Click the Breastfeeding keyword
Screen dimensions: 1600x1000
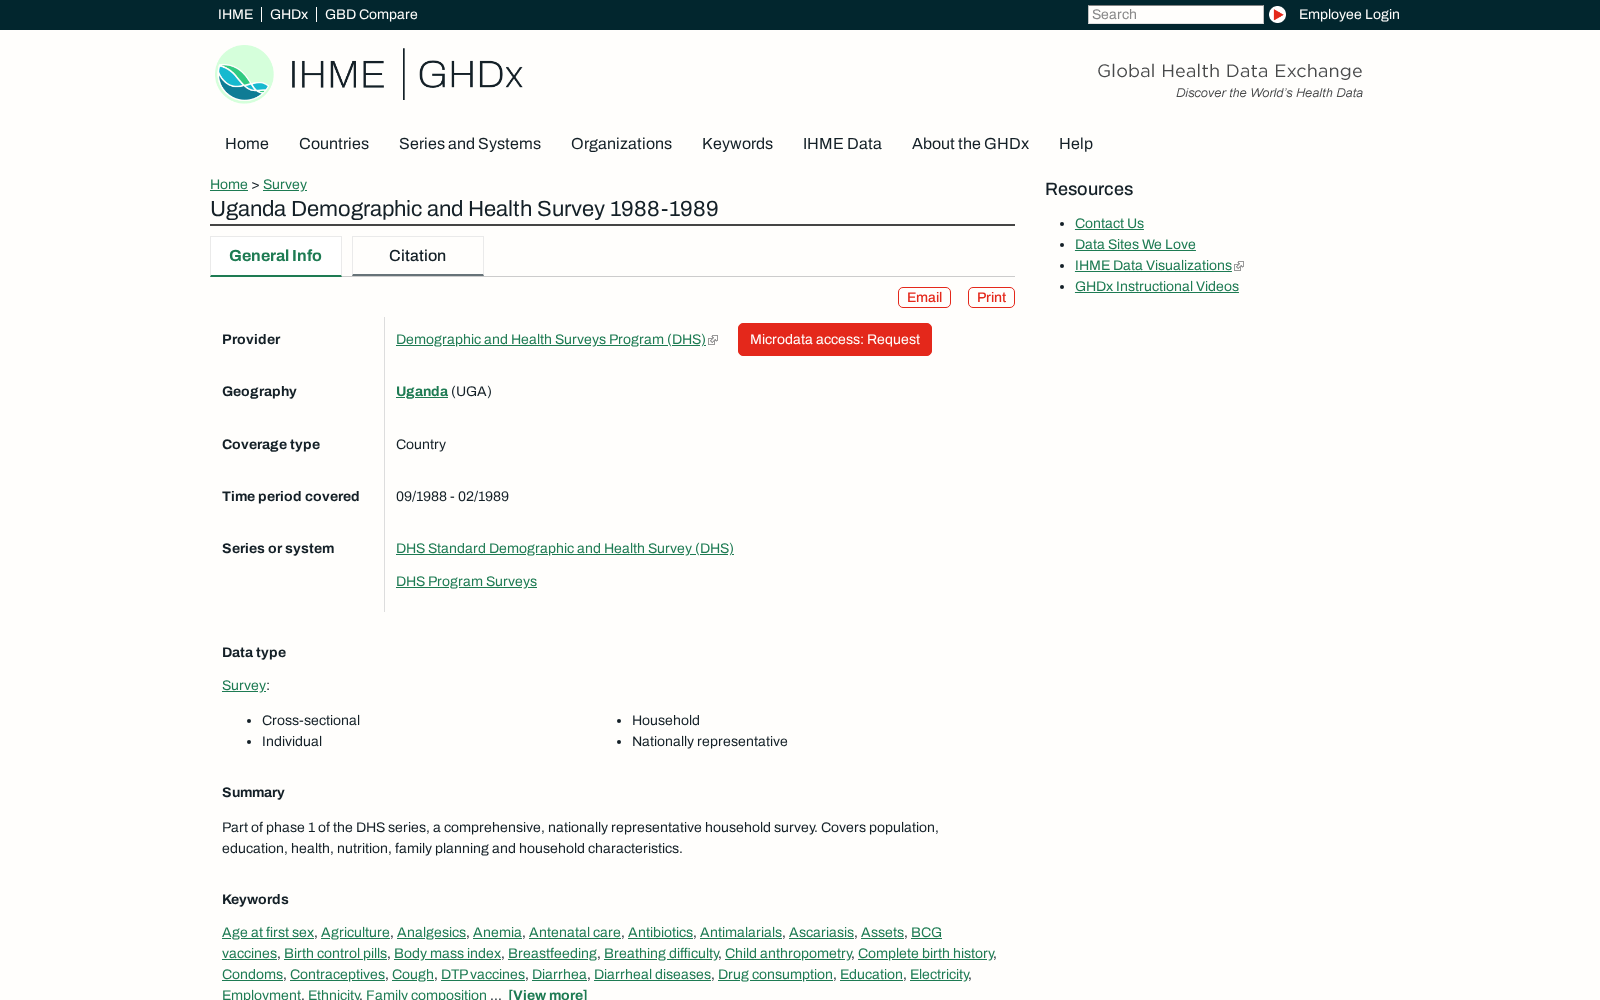(x=552, y=953)
